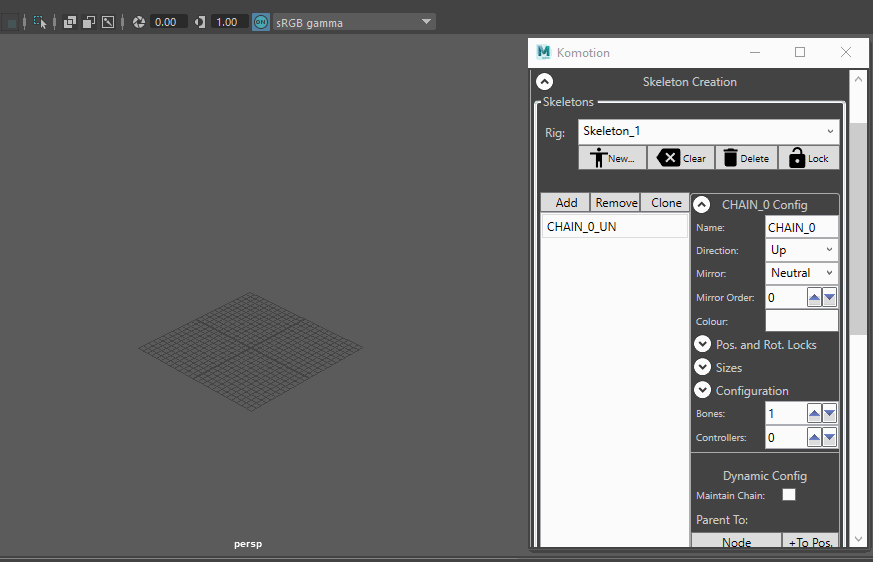
Task: Click the Node button under Parent To
Action: pyautogui.click(x=736, y=541)
